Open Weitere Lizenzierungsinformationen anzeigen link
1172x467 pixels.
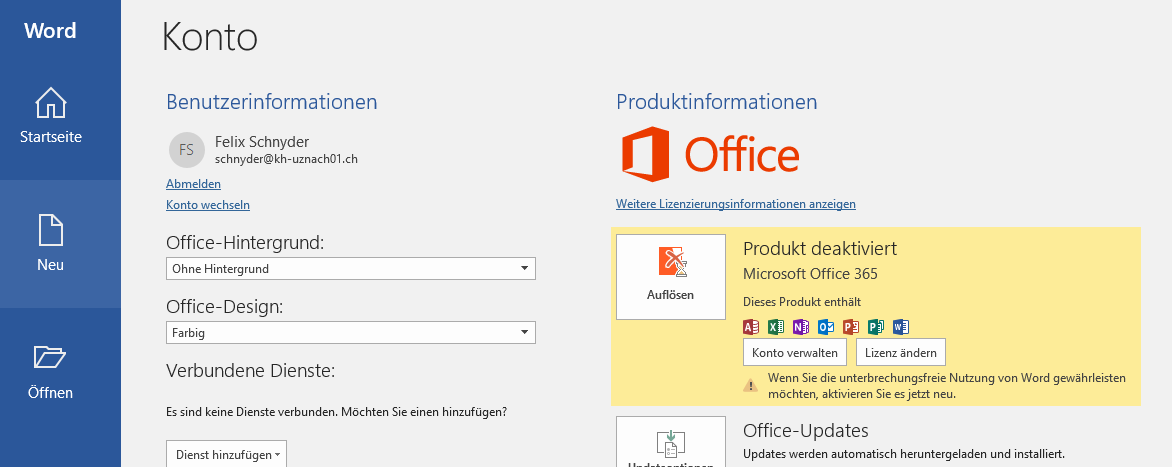735,203
